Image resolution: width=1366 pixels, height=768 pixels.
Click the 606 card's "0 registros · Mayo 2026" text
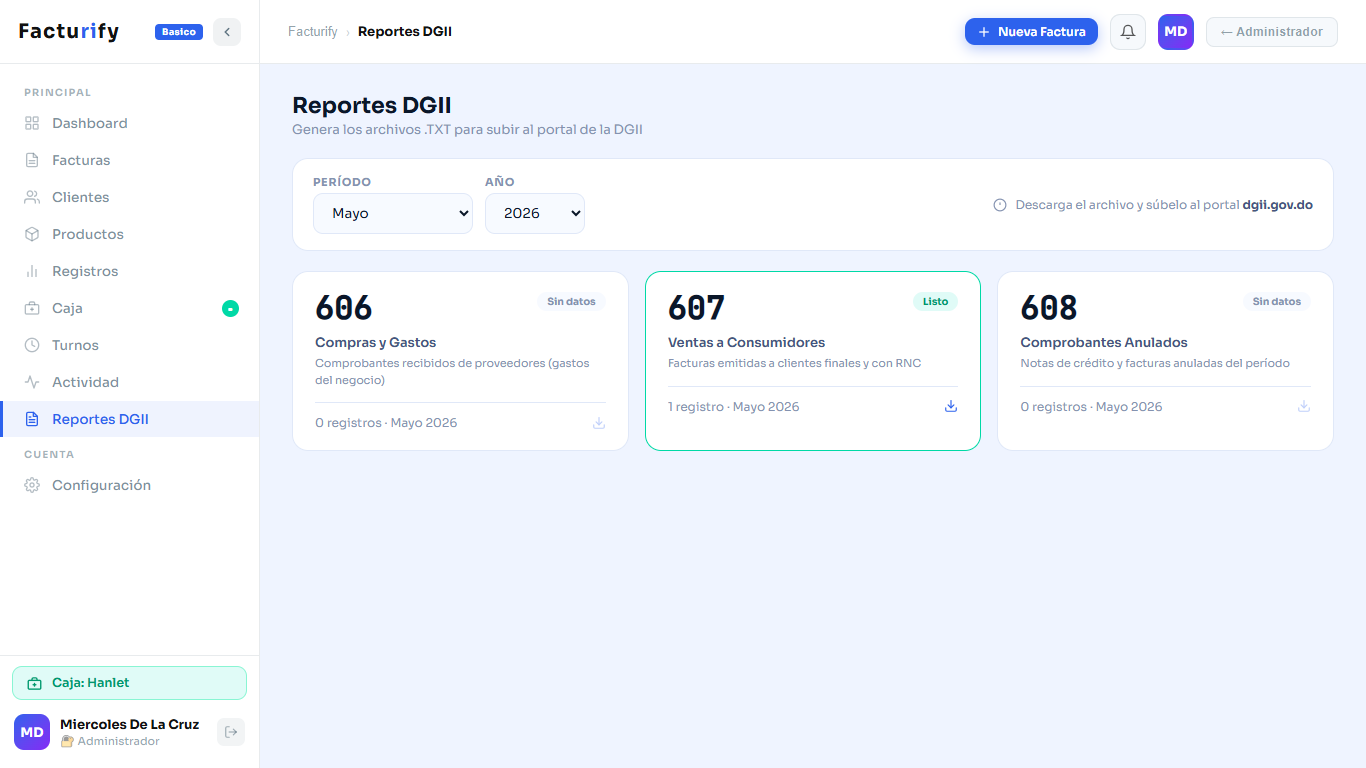pos(386,423)
